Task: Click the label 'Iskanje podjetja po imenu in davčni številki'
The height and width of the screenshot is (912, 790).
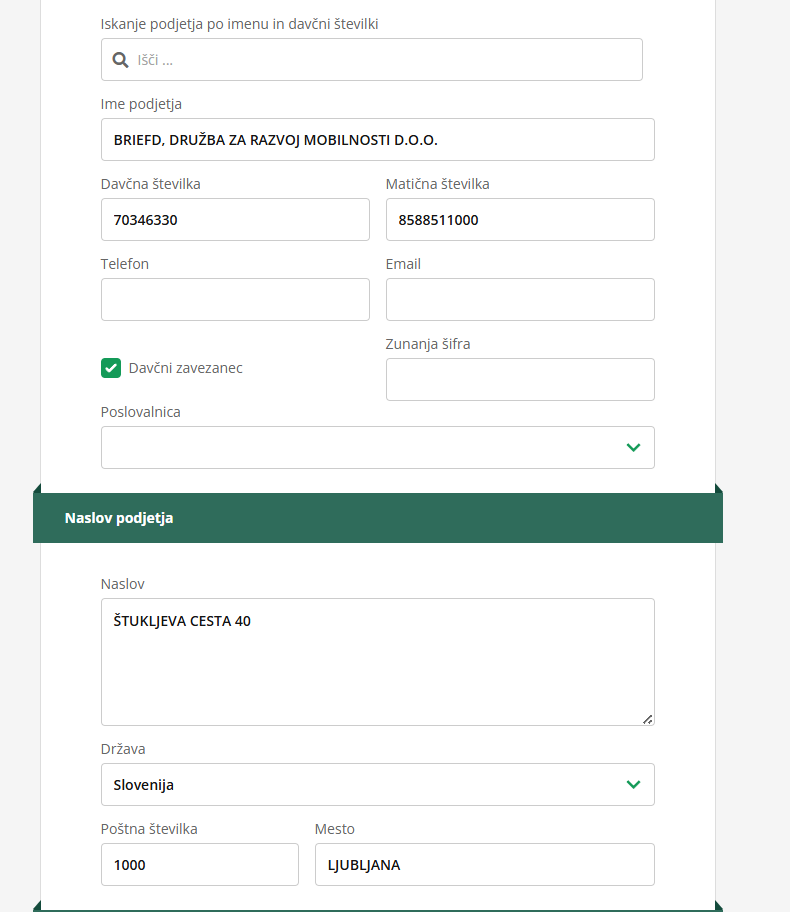Action: coord(239,23)
